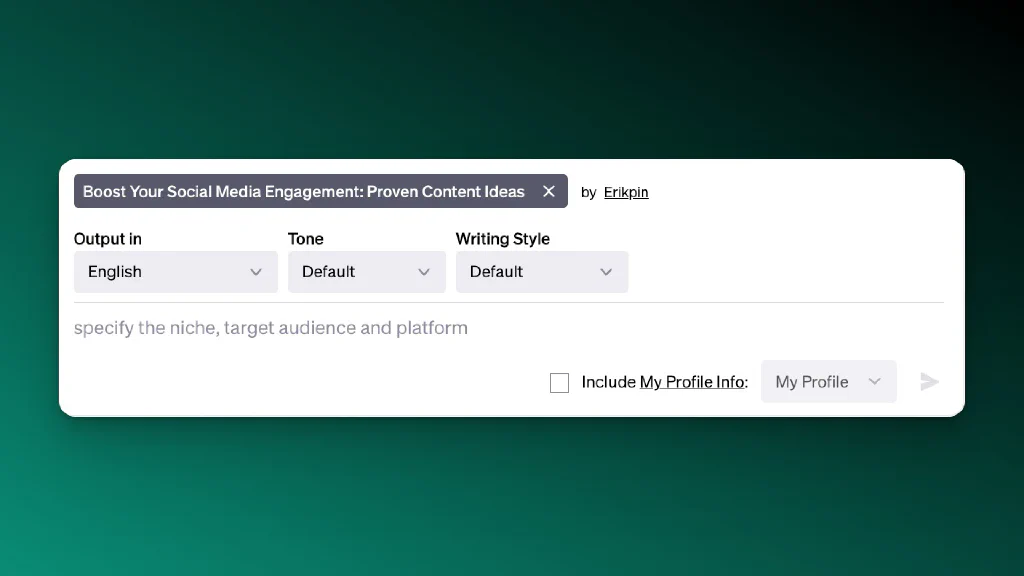Expand the Writing Style Default dropdown

[542, 272]
